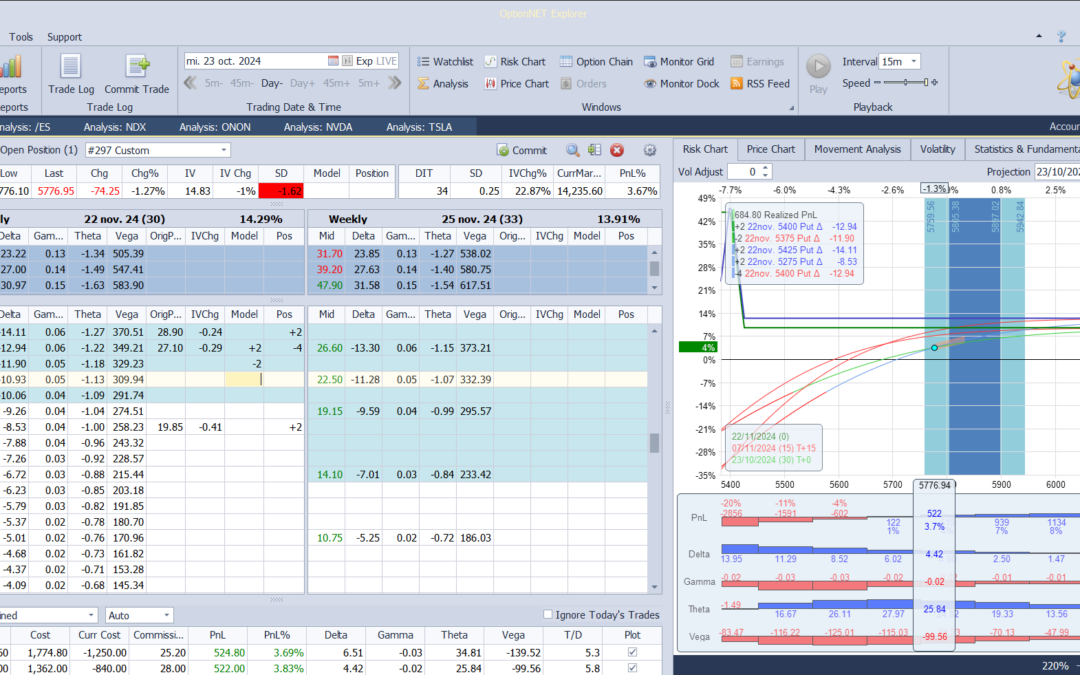
Task: Click the magnifier search icon near Commit
Action: (572, 150)
